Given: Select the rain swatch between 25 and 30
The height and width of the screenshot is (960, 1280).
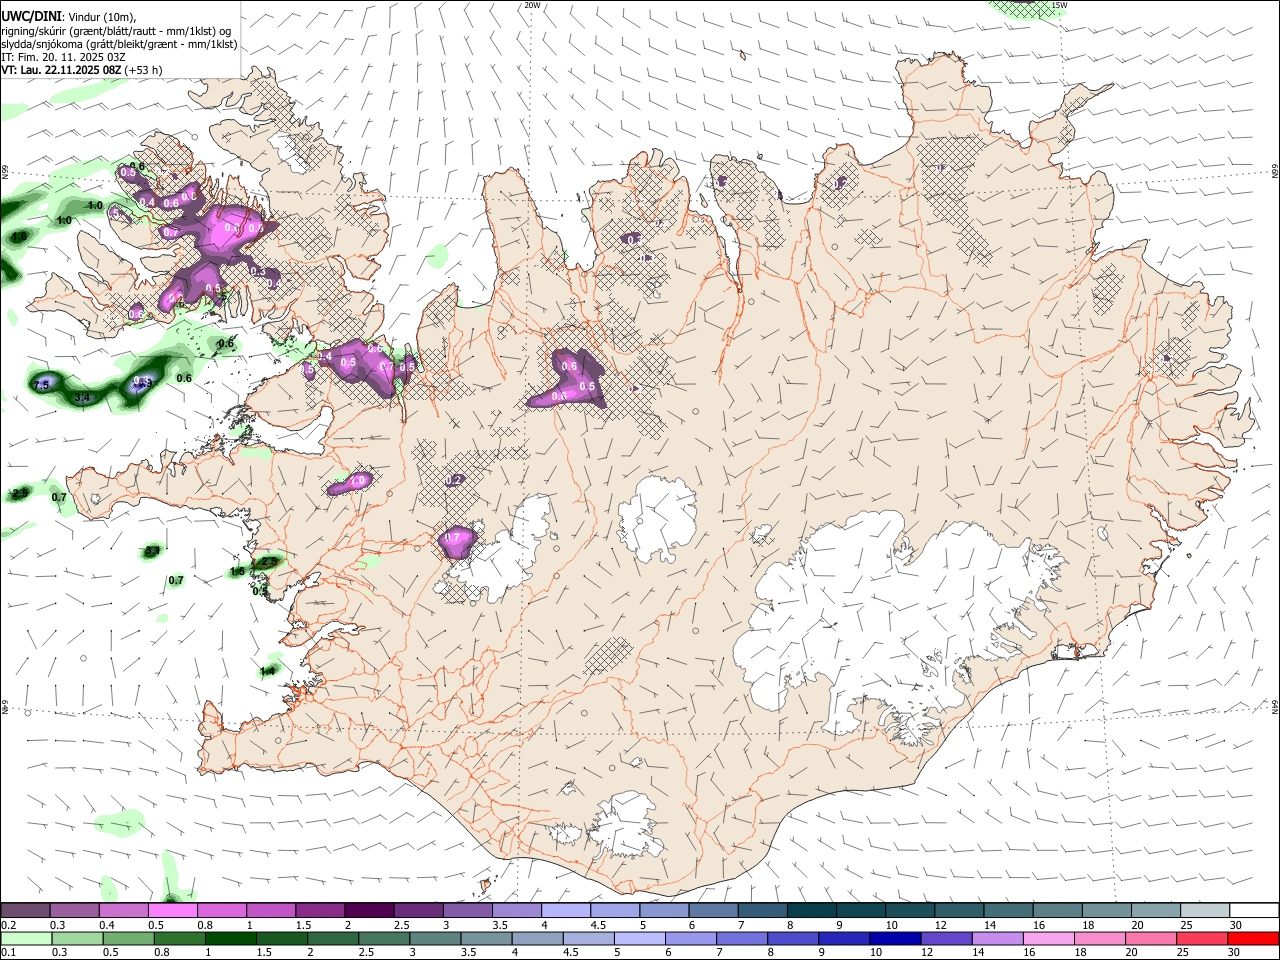Looking at the screenshot, I should tap(1201, 939).
